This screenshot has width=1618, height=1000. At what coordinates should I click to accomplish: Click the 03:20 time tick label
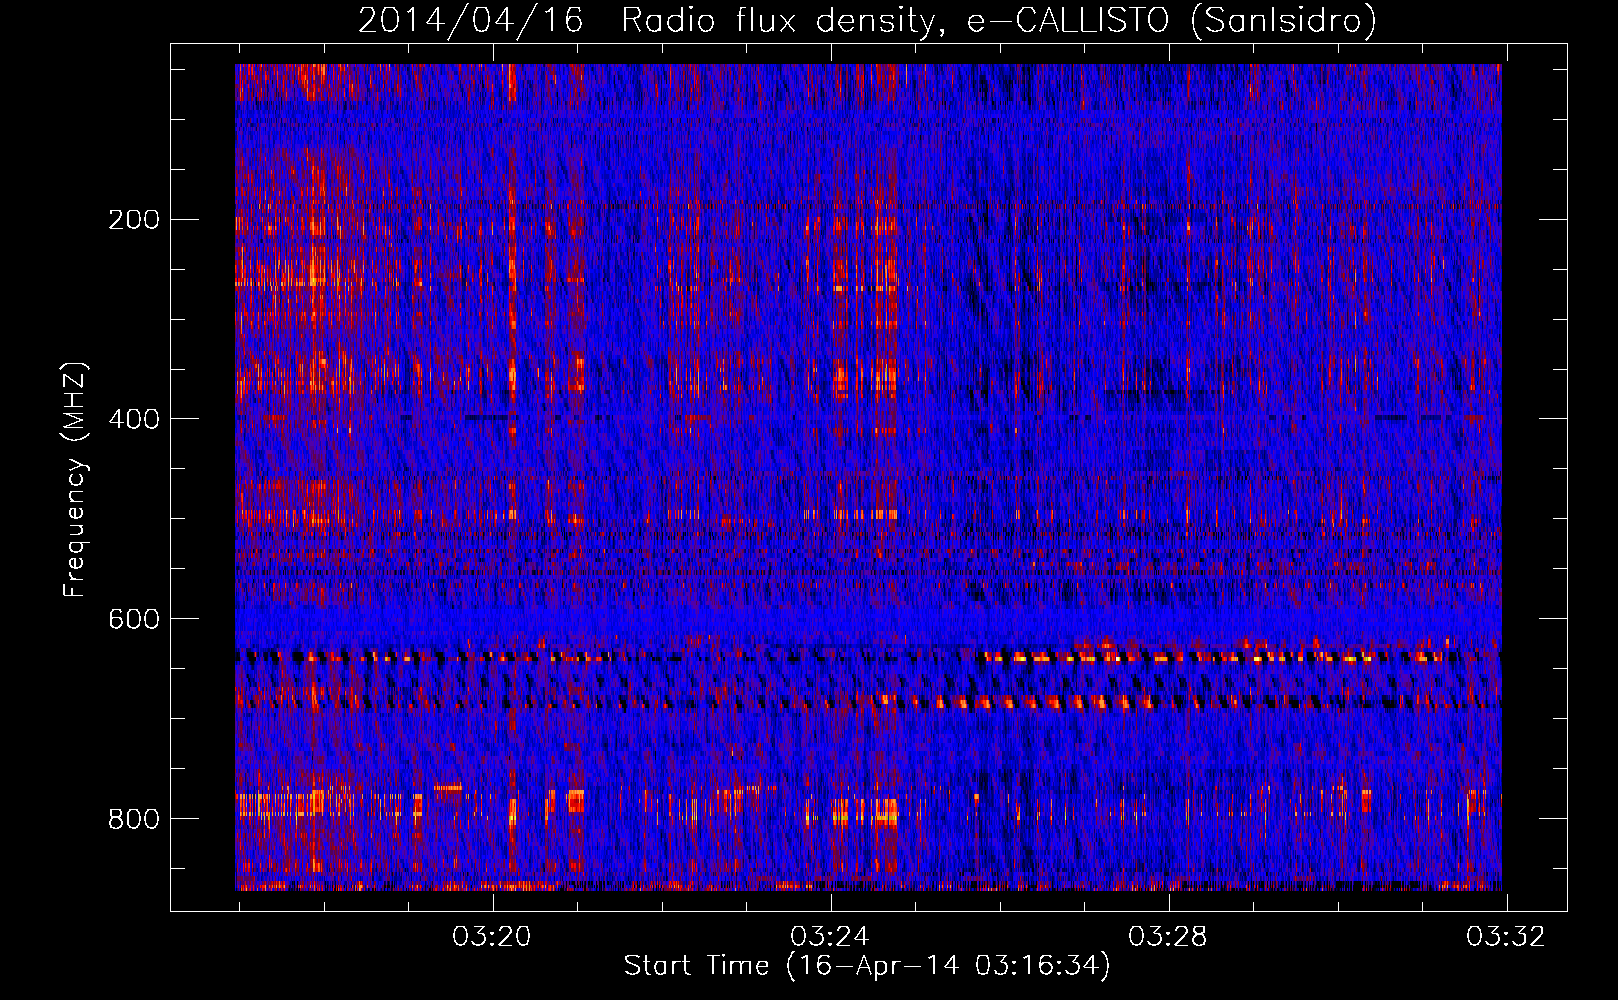point(492,937)
